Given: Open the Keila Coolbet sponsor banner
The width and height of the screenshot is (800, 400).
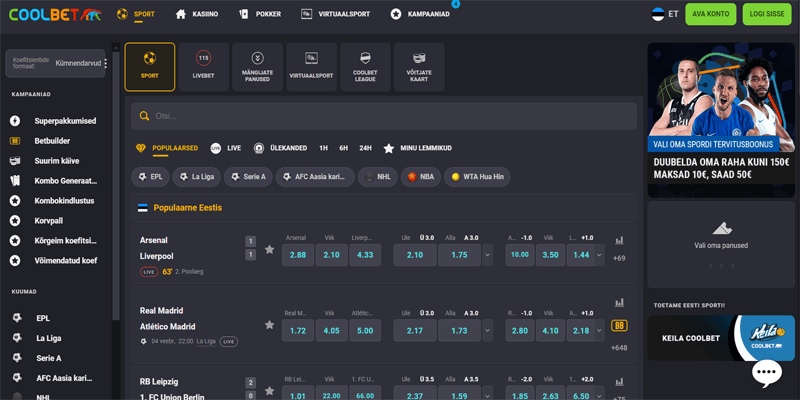Looking at the screenshot, I should (x=721, y=338).
